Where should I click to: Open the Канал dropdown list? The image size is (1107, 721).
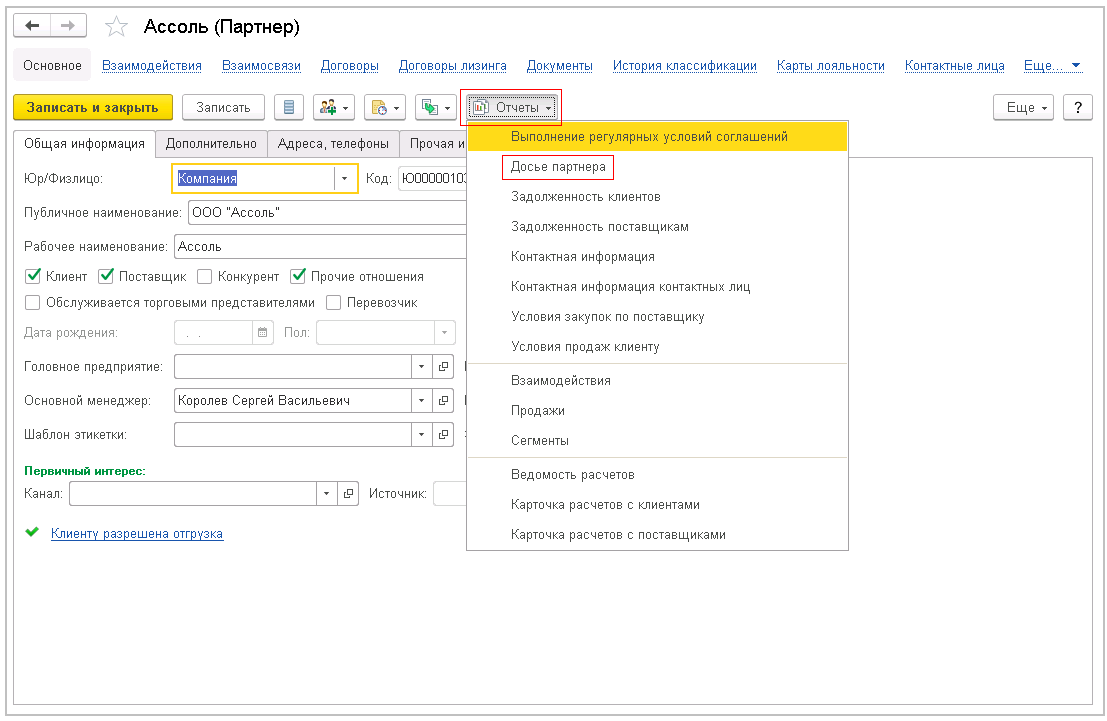[x=327, y=493]
